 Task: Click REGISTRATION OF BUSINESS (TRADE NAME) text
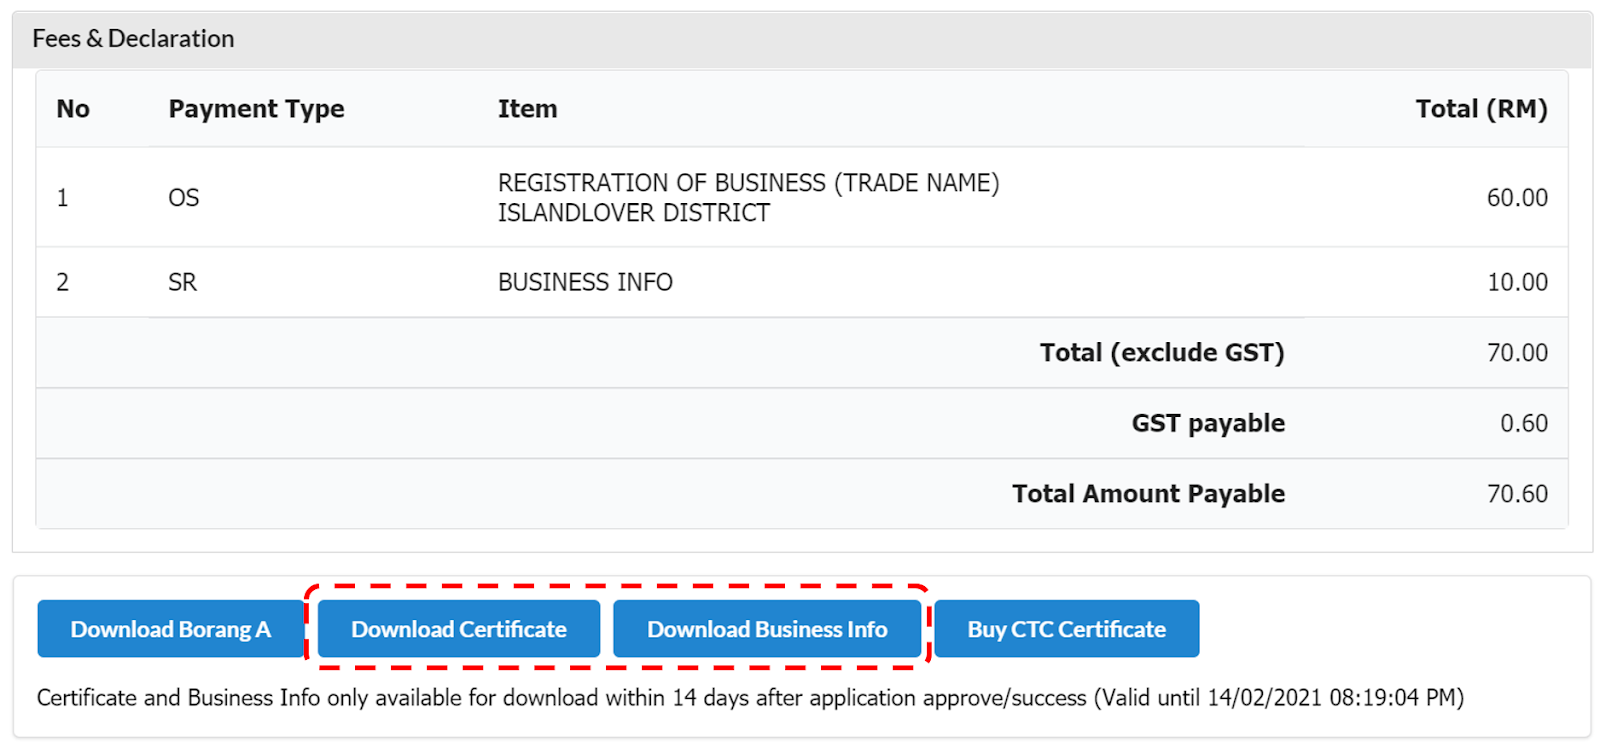(x=749, y=183)
